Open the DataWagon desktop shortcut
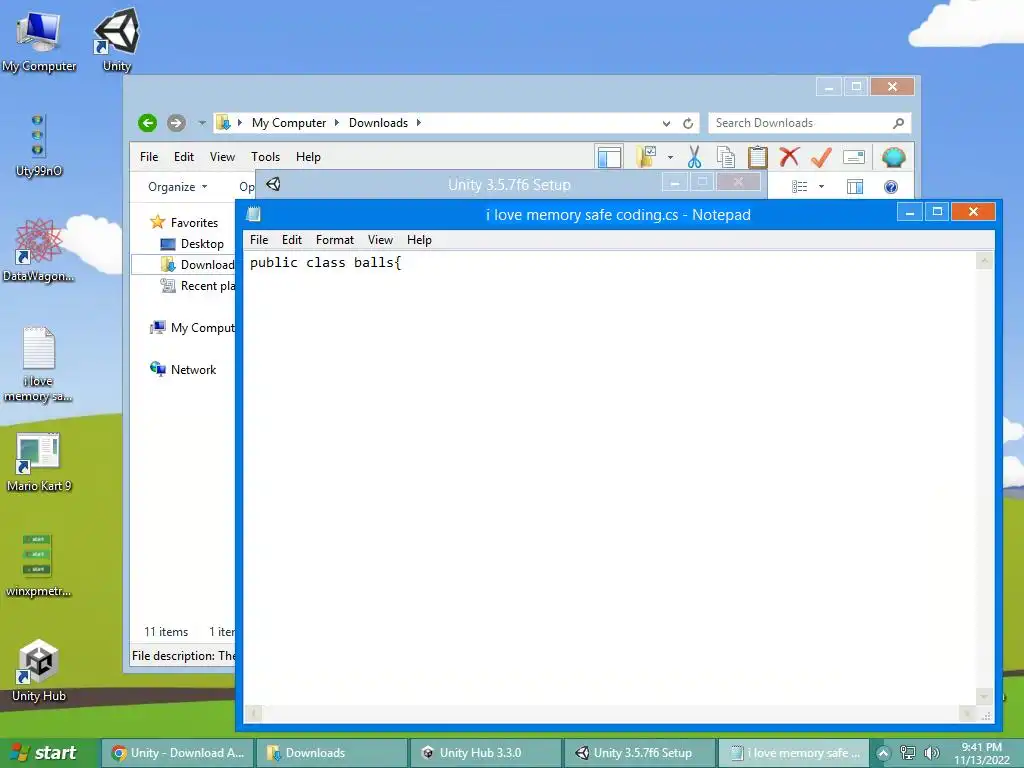Viewport: 1024px width, 768px height. tap(39, 249)
